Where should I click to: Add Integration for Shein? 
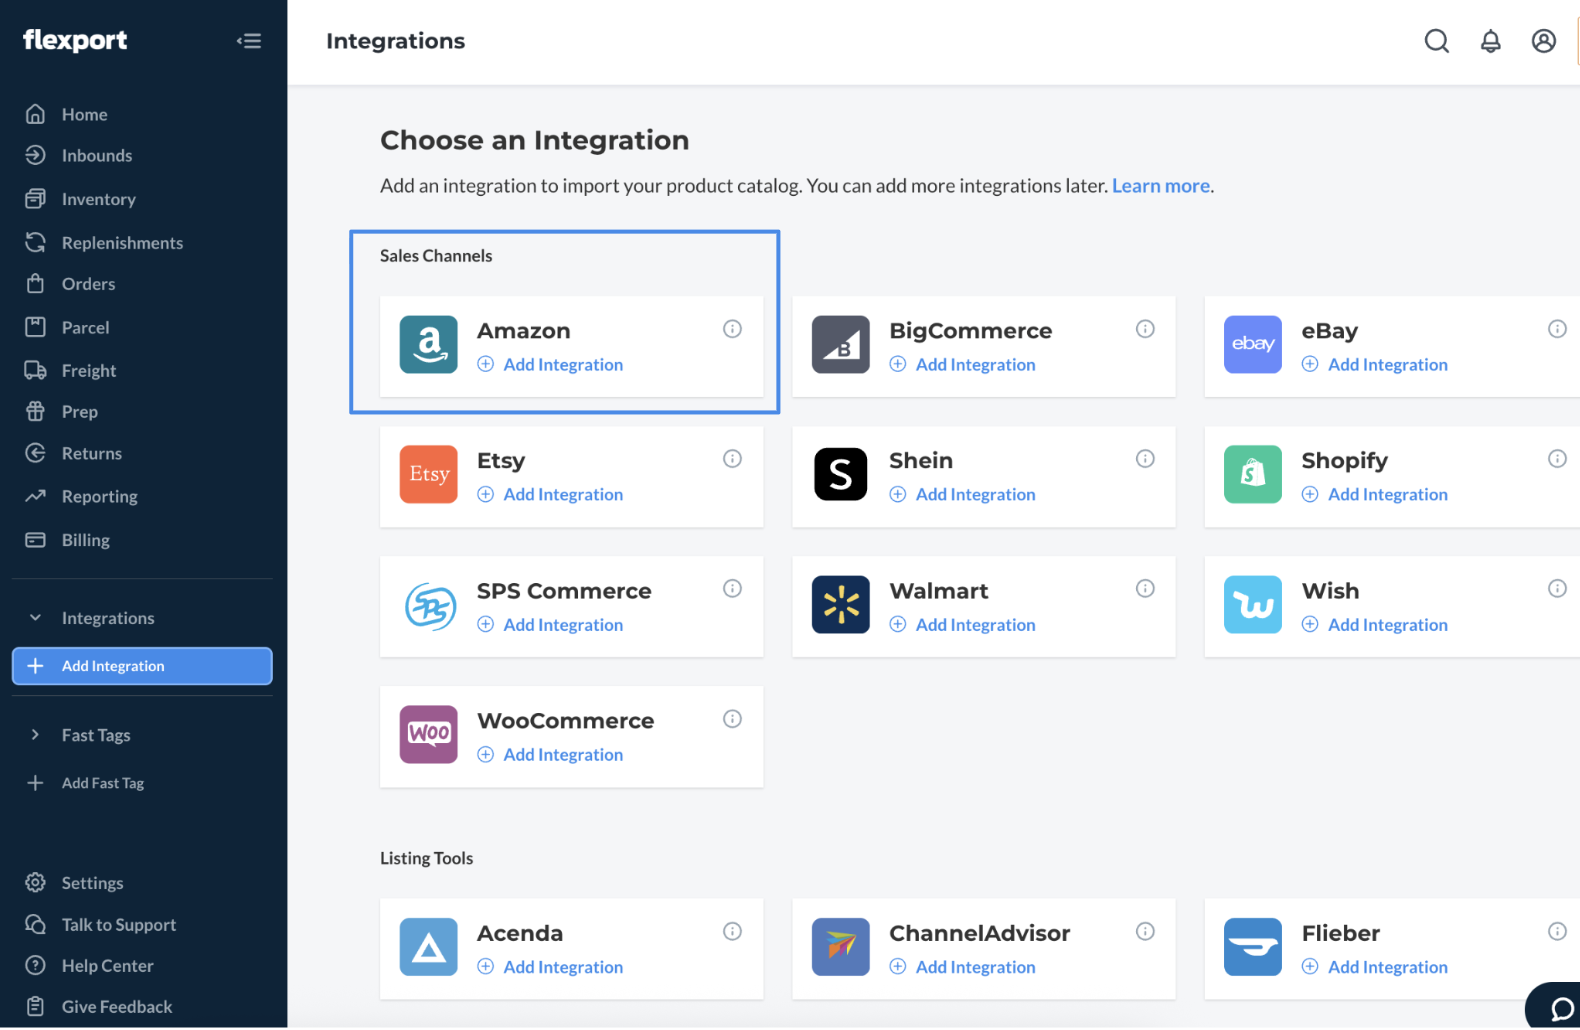pos(962,495)
